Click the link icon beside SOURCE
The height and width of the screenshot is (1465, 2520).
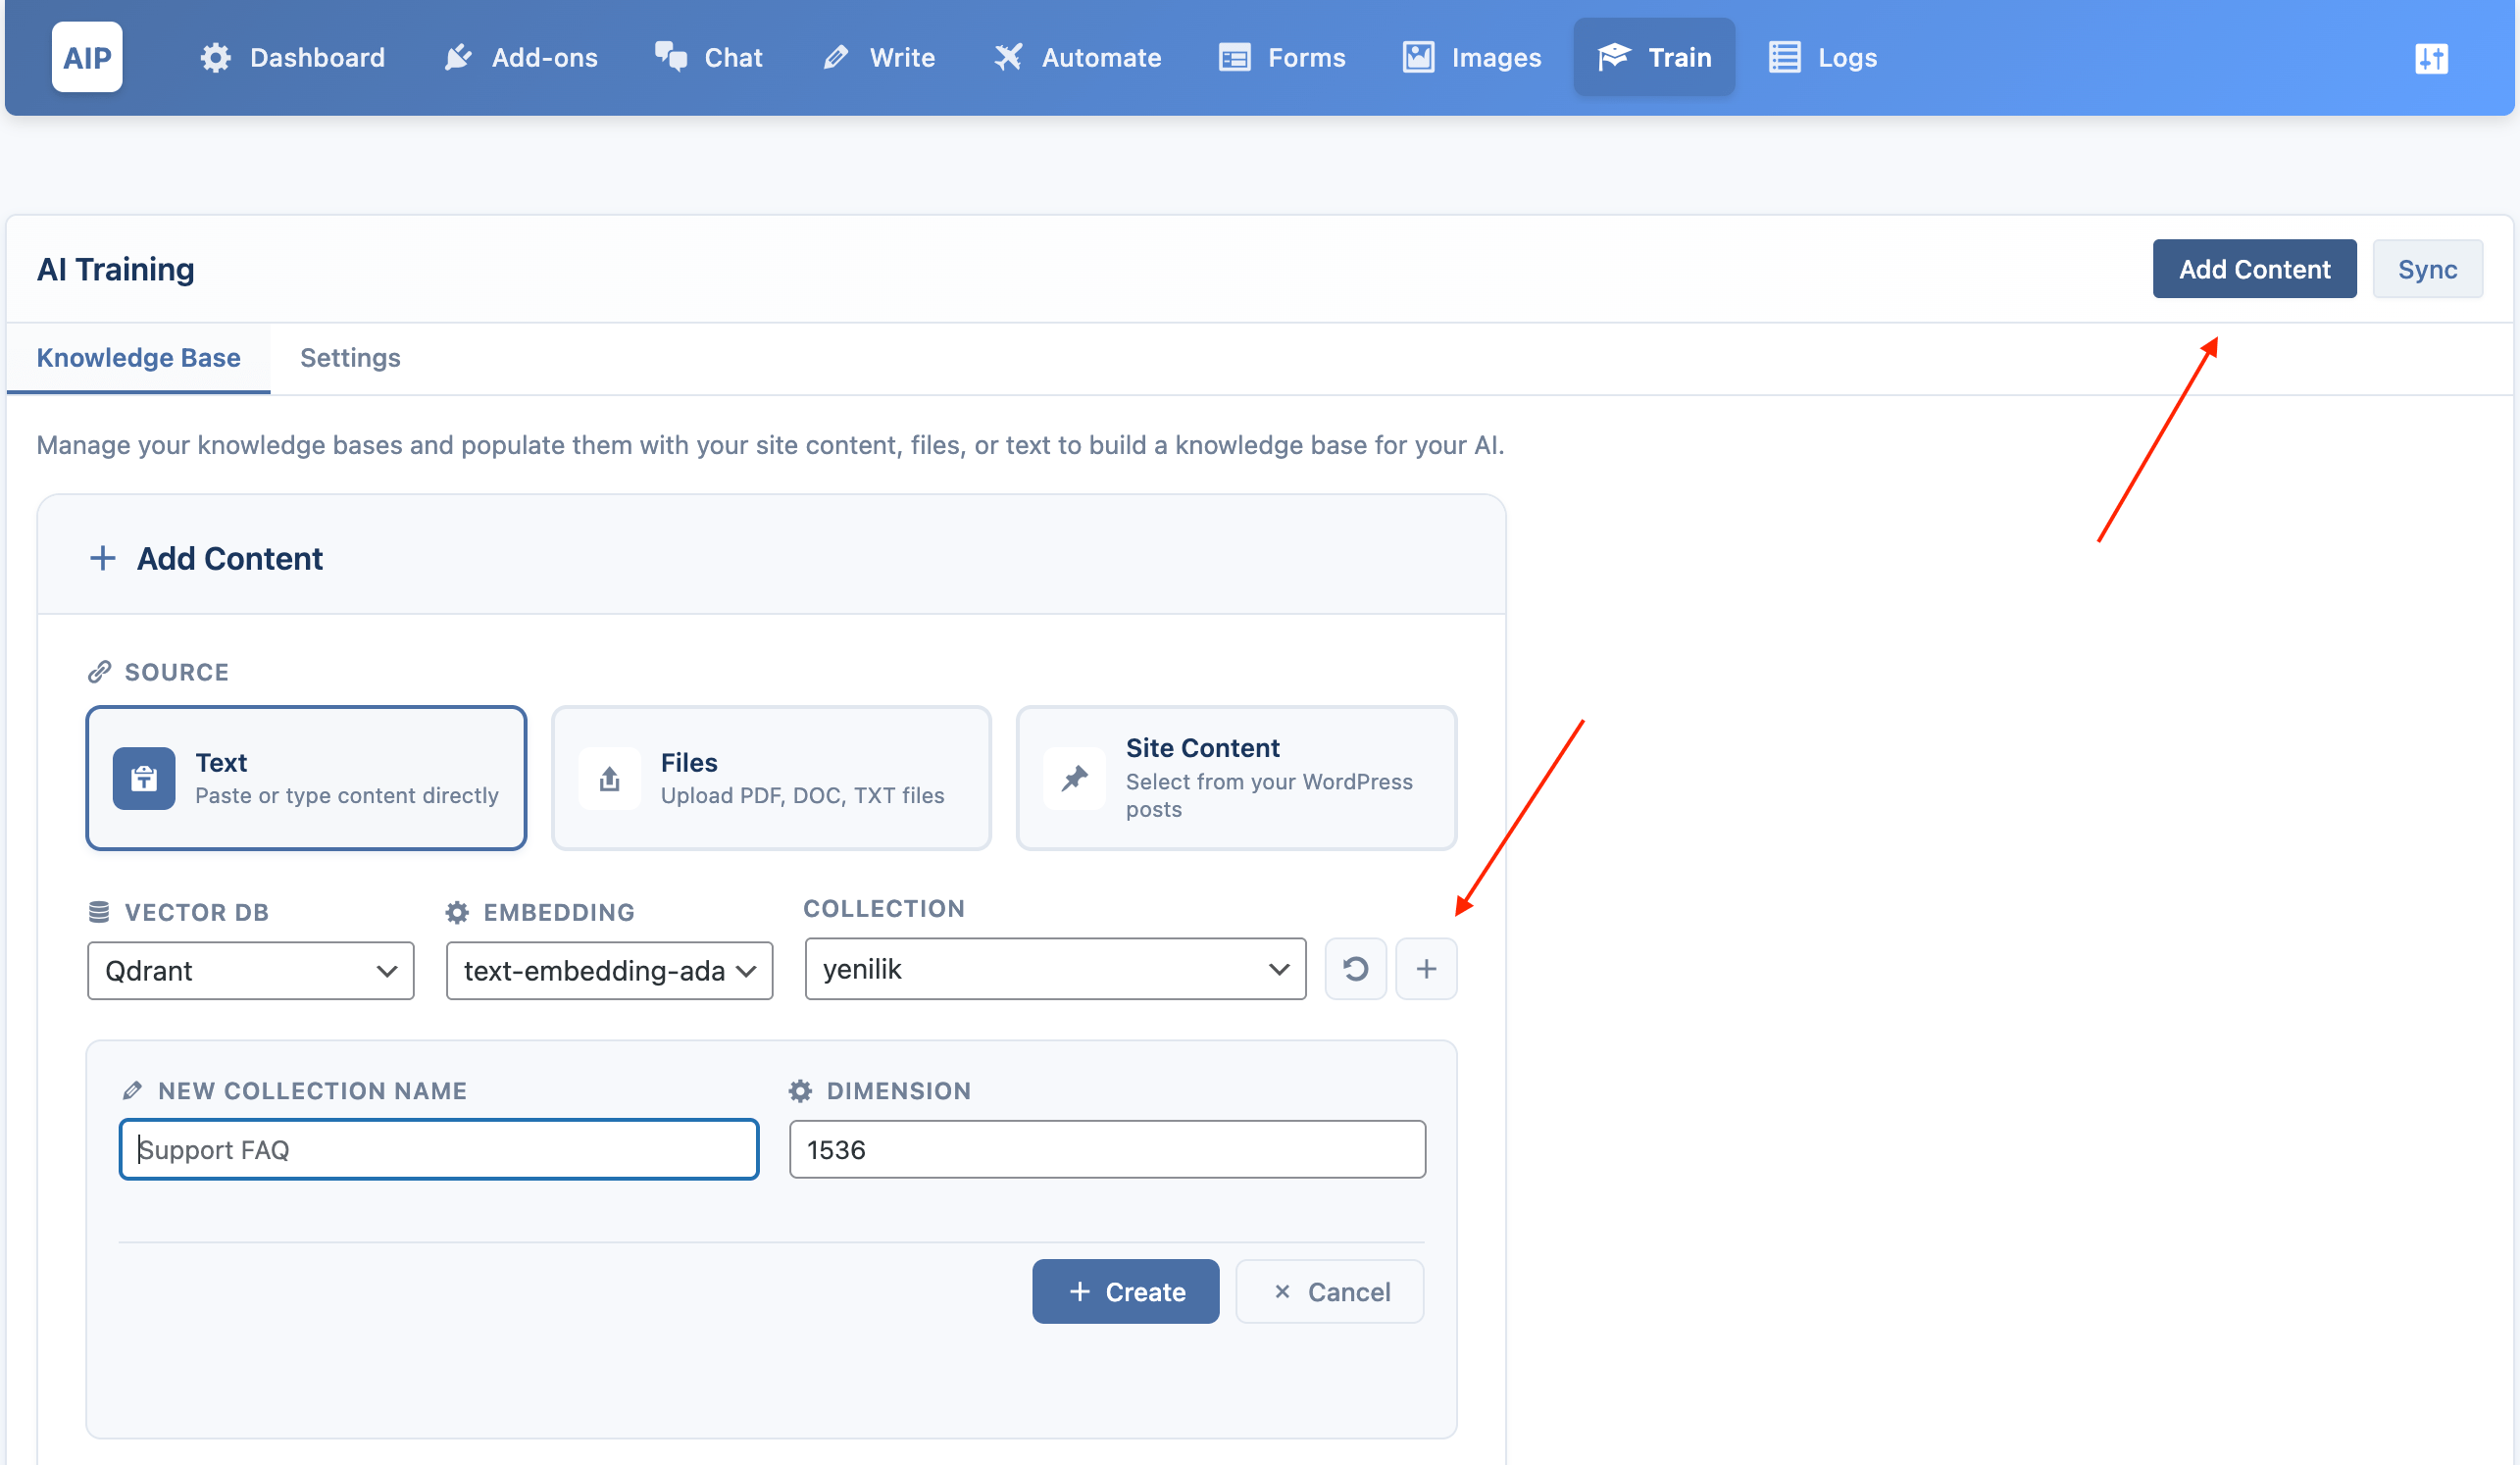(99, 672)
